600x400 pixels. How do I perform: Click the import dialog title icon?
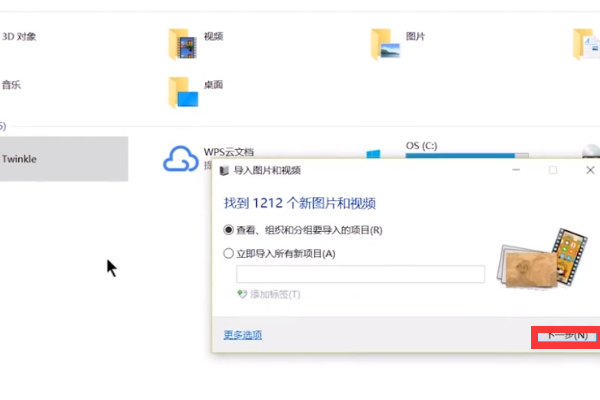[x=224, y=170]
